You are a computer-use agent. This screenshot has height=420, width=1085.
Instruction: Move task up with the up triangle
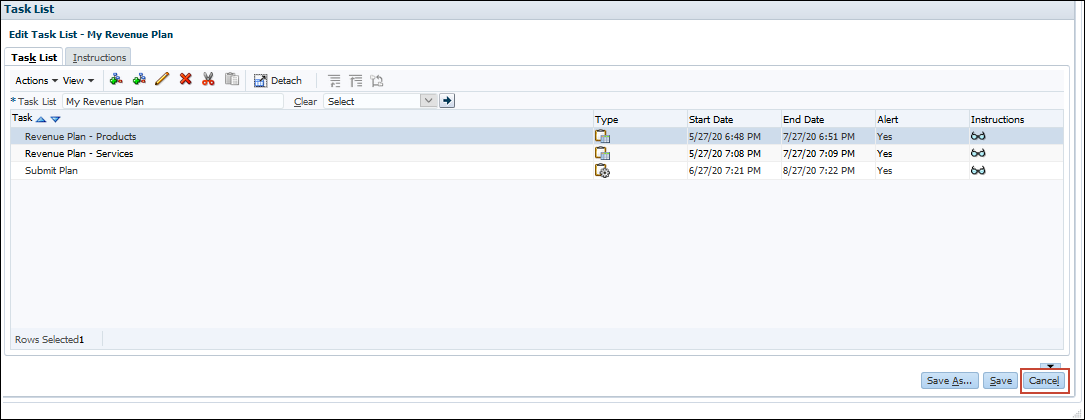pyautogui.click(x=41, y=119)
